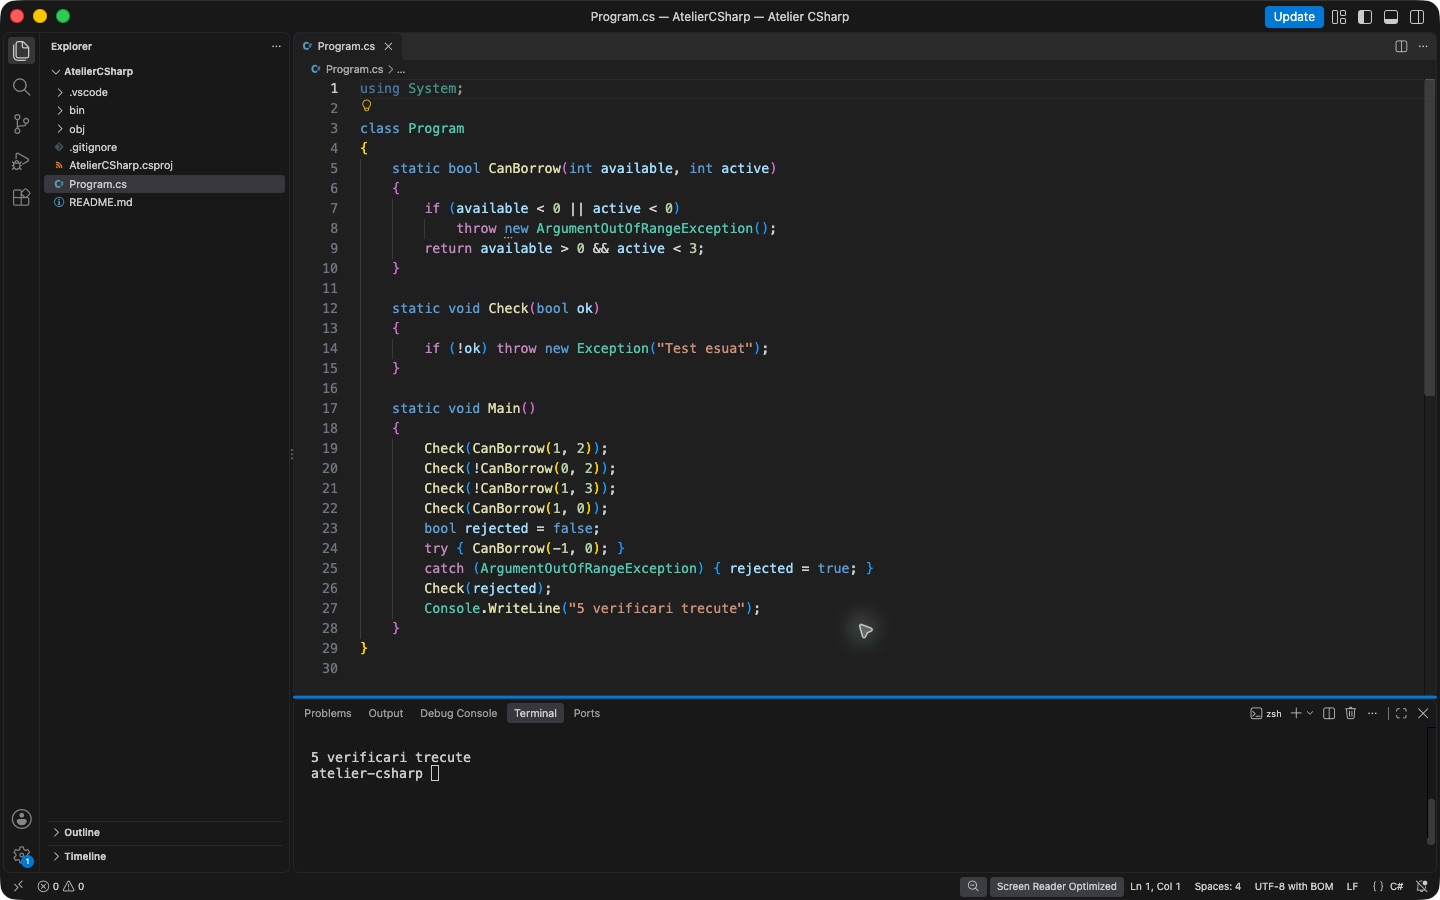Change indentation via Spaces: 4
The width and height of the screenshot is (1440, 900).
click(x=1217, y=886)
